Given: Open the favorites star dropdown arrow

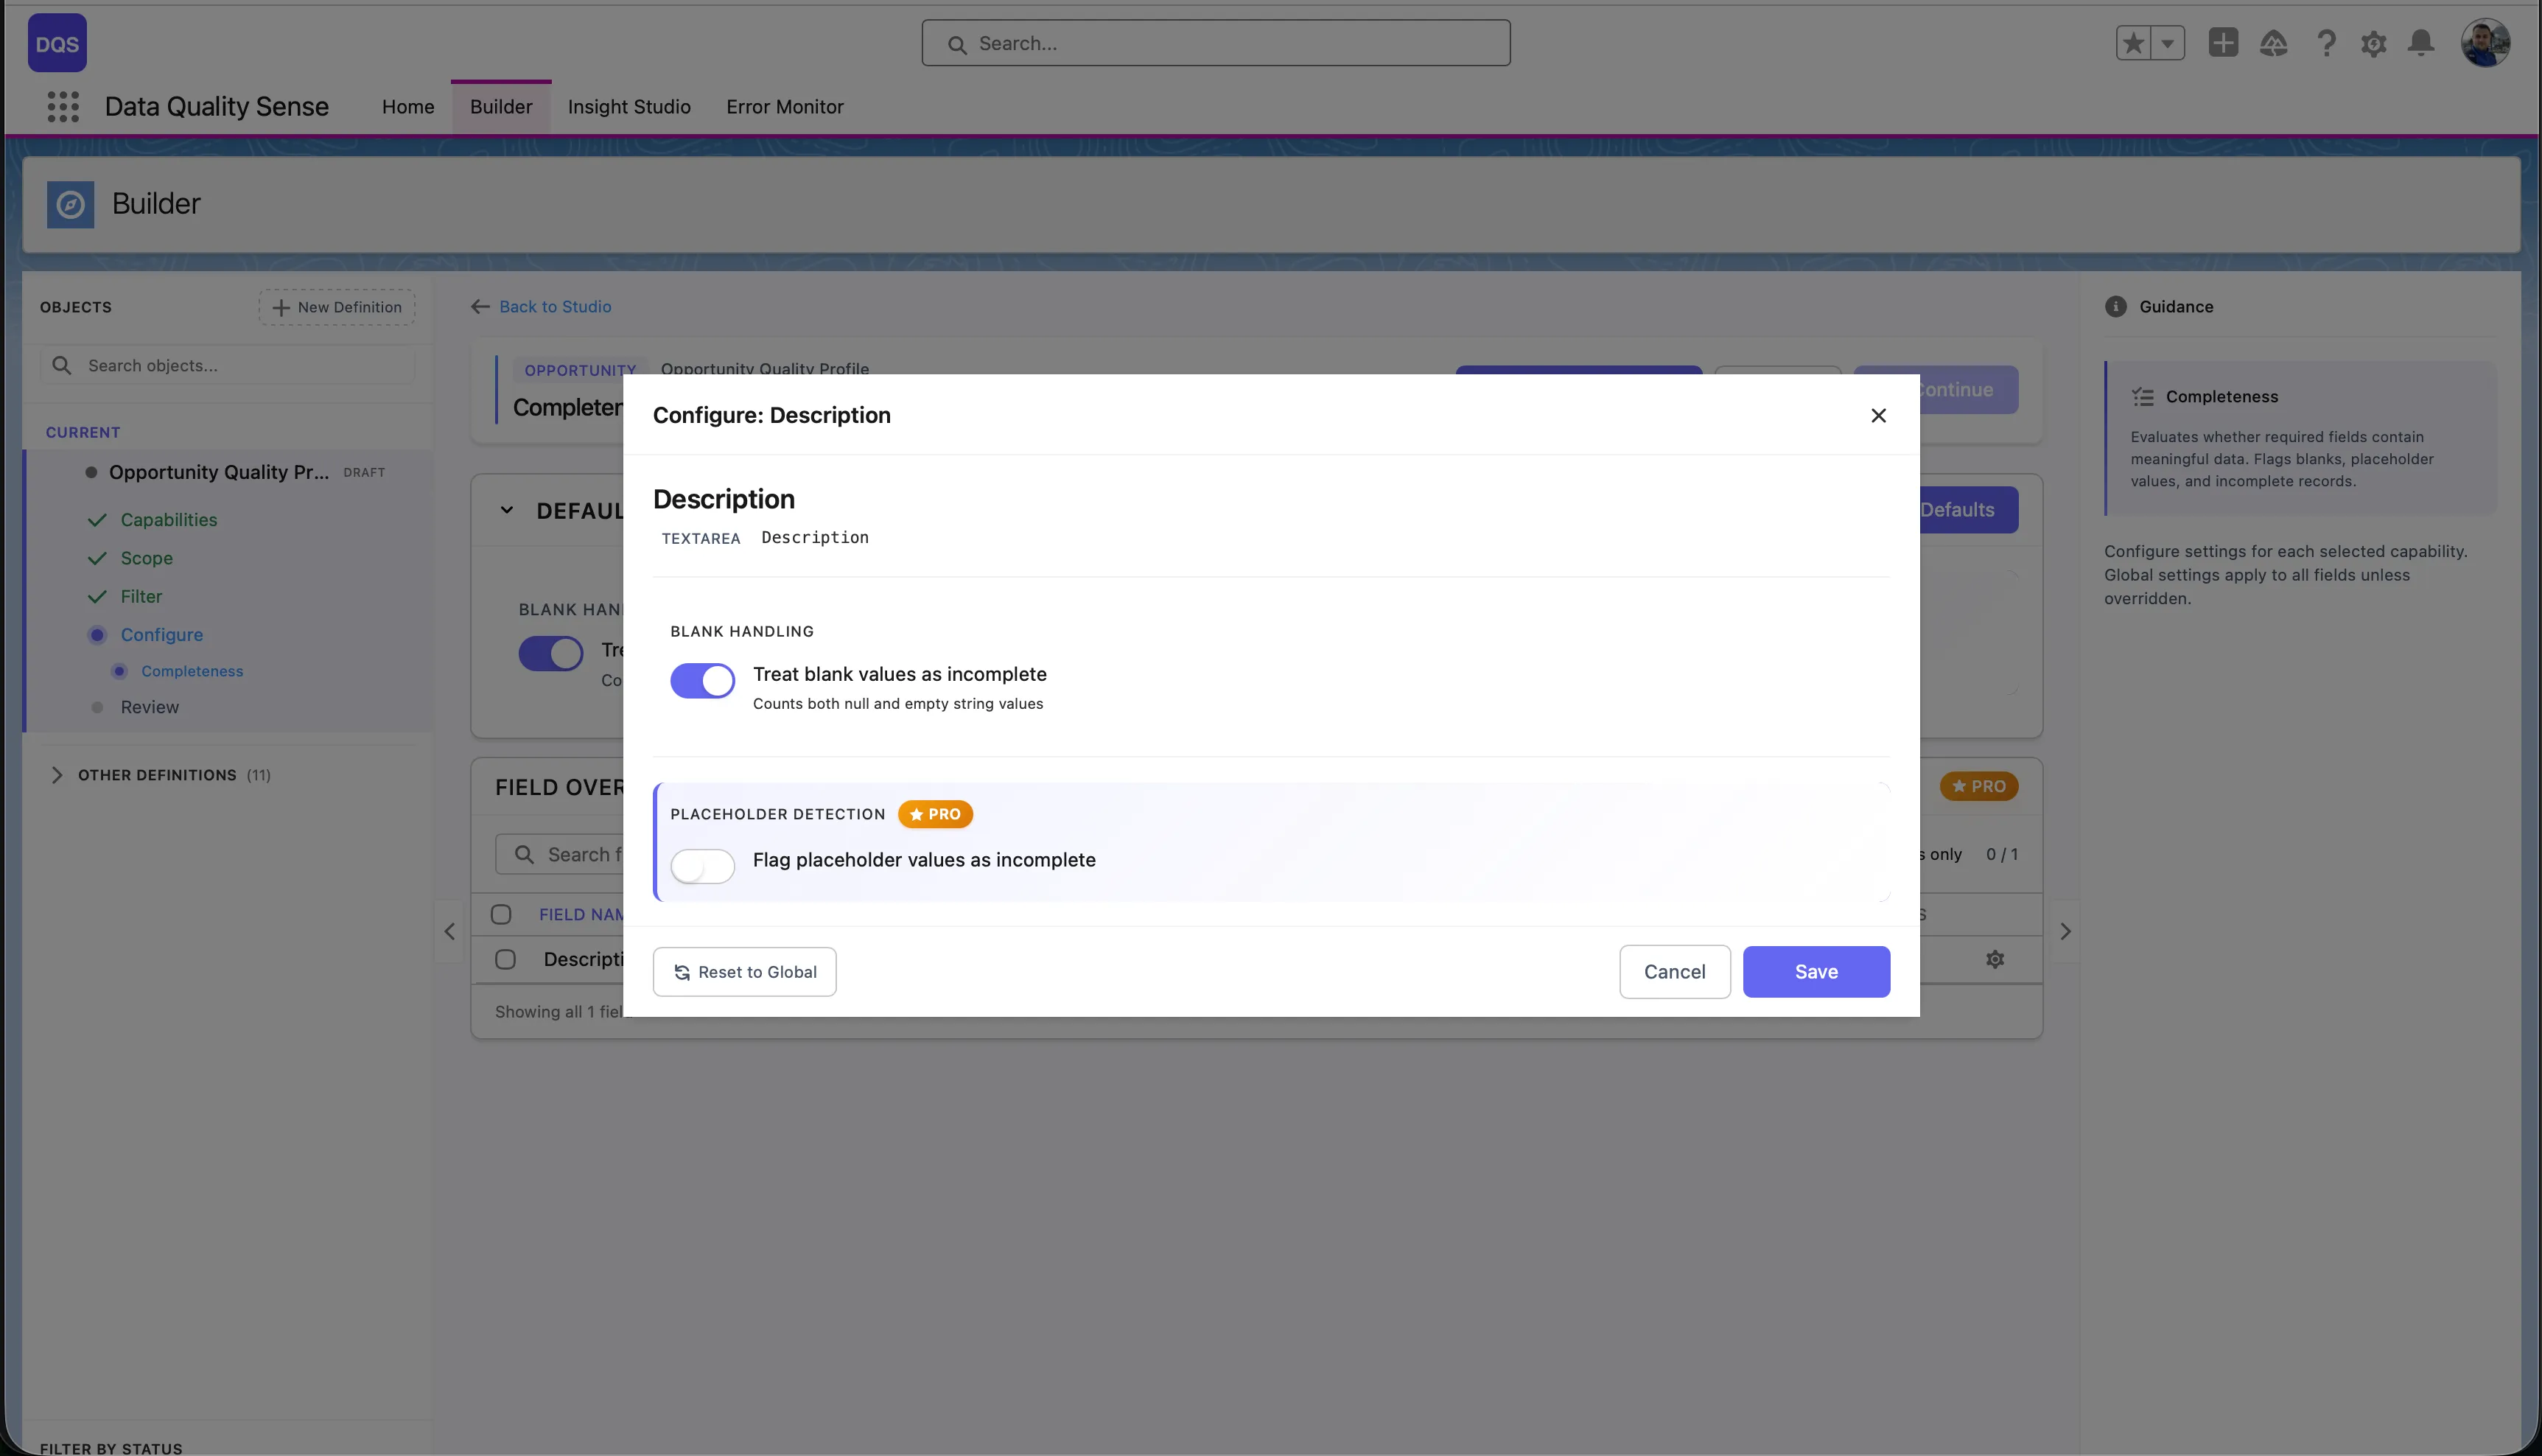Looking at the screenshot, I should pyautogui.click(x=2167, y=43).
